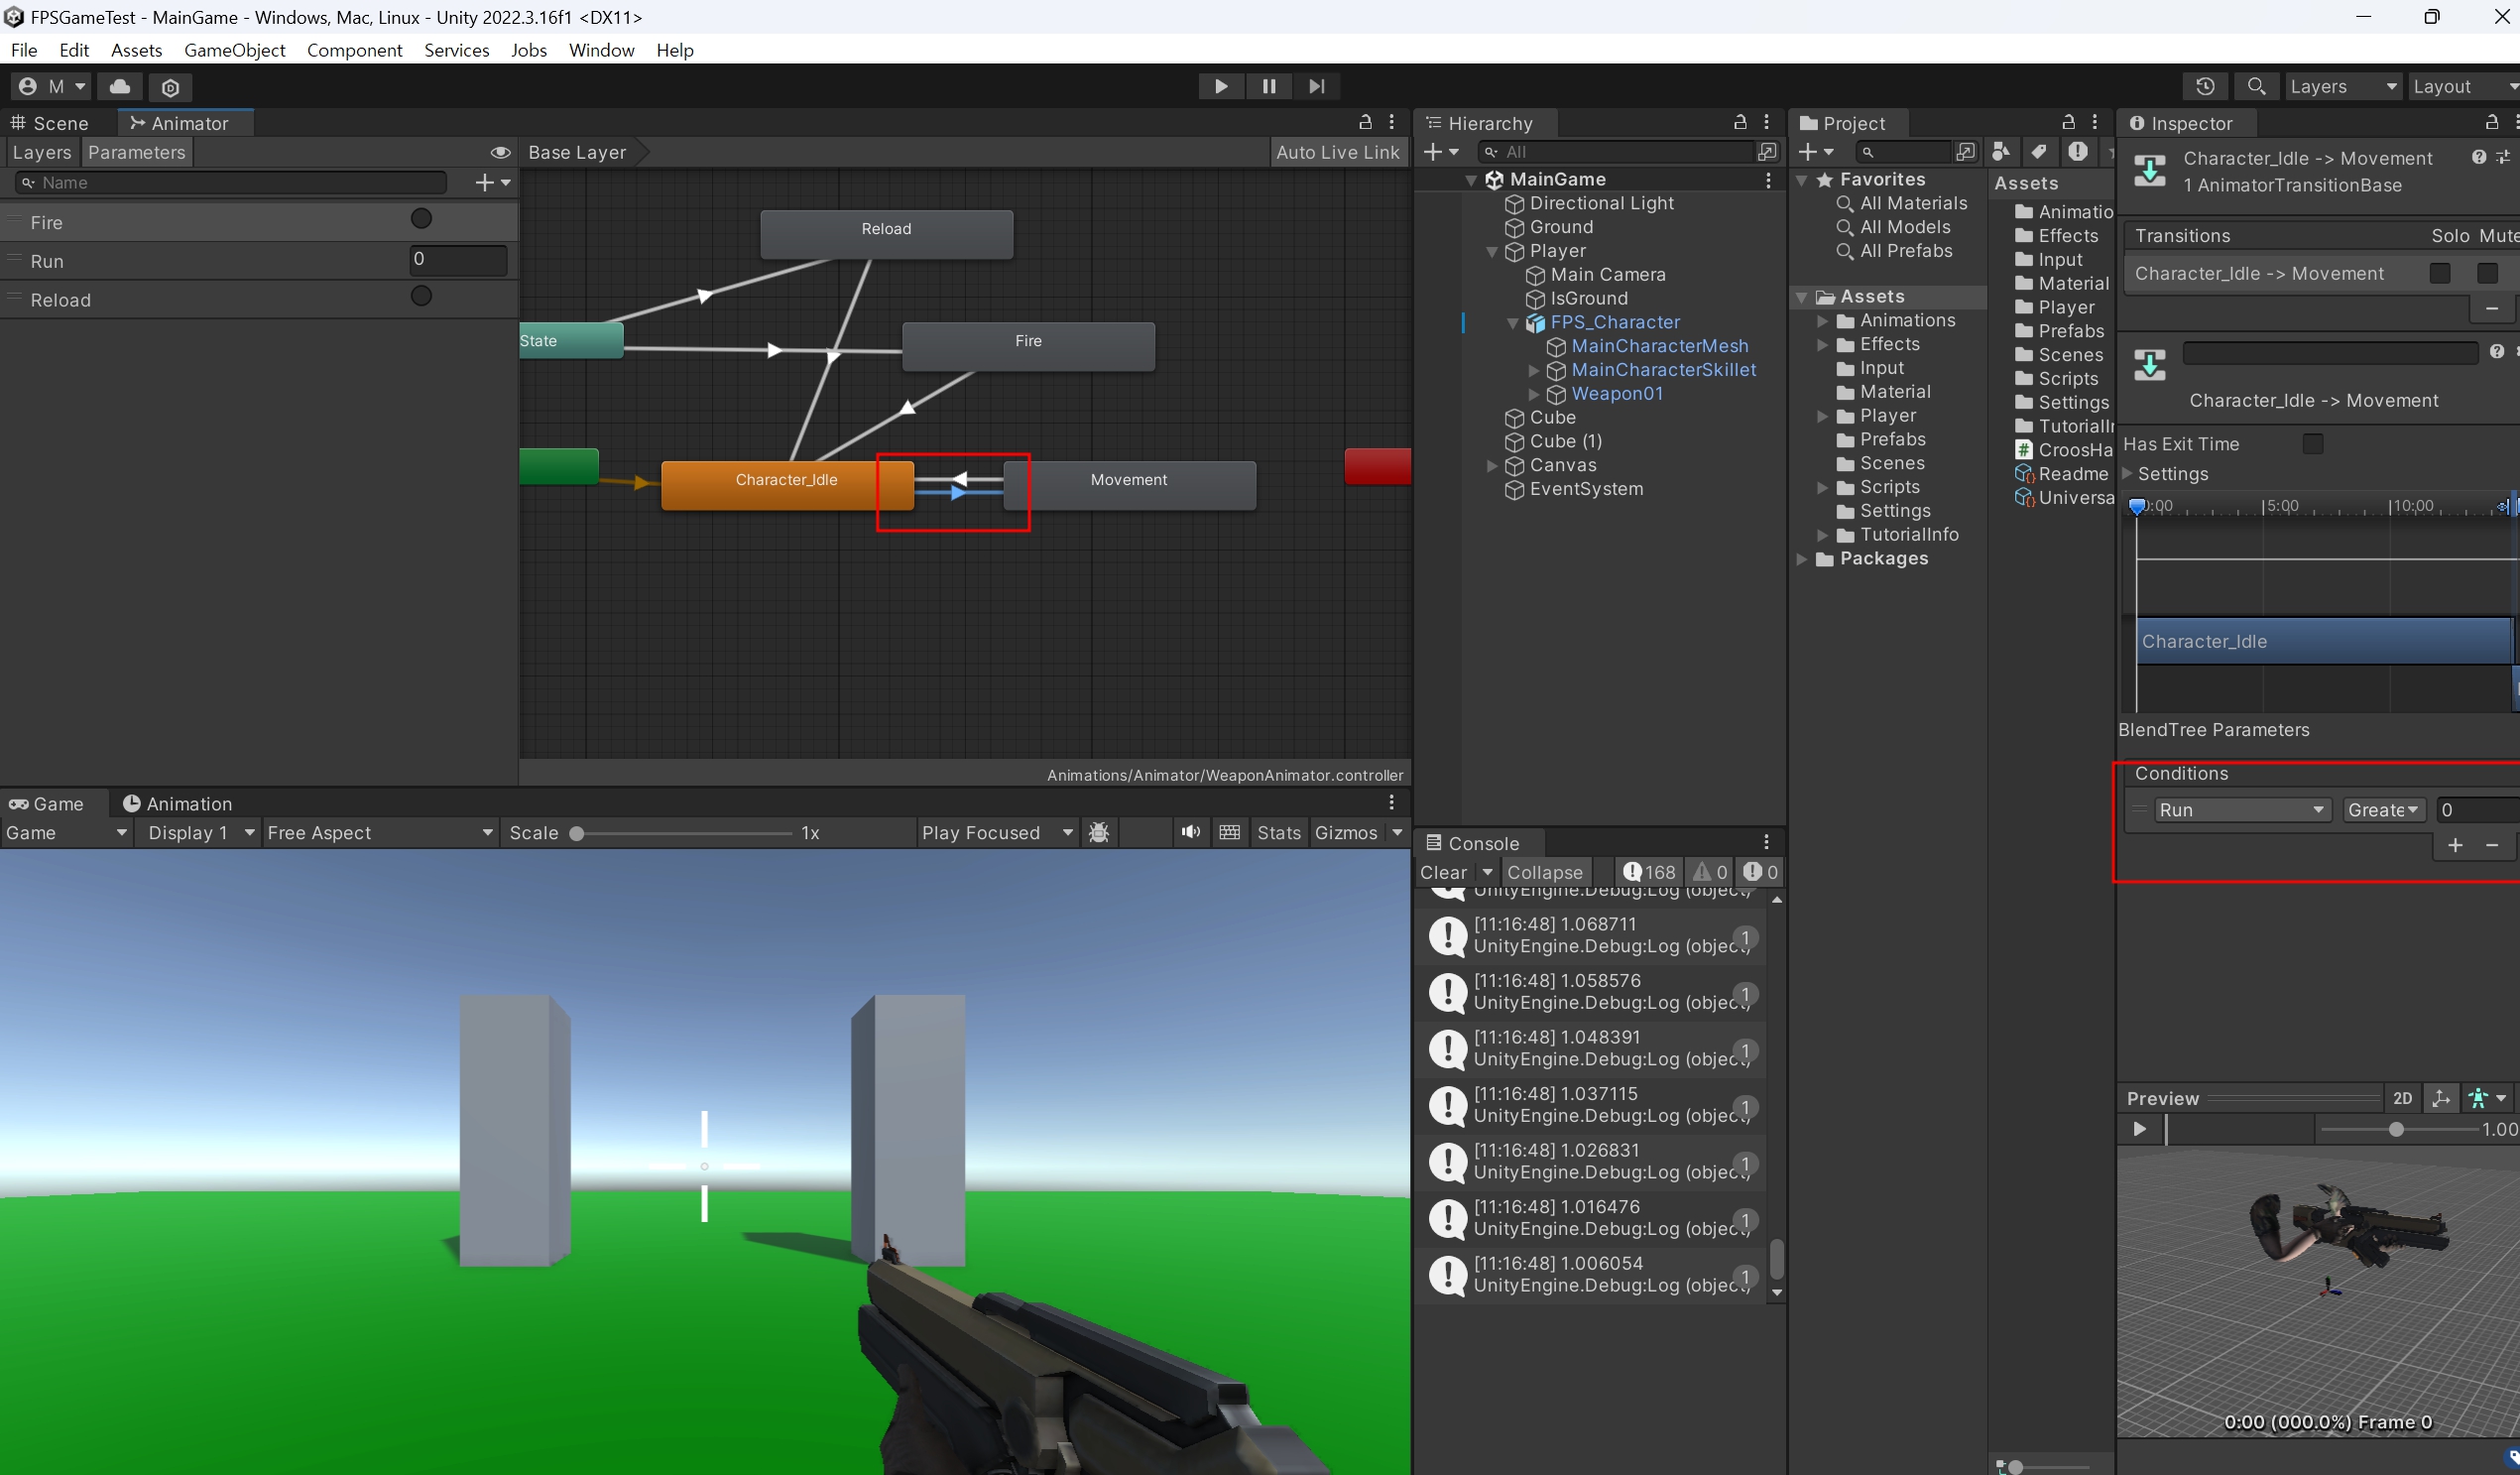Toggle the Game view Stats button
Image resolution: width=2520 pixels, height=1475 pixels.
(1279, 832)
